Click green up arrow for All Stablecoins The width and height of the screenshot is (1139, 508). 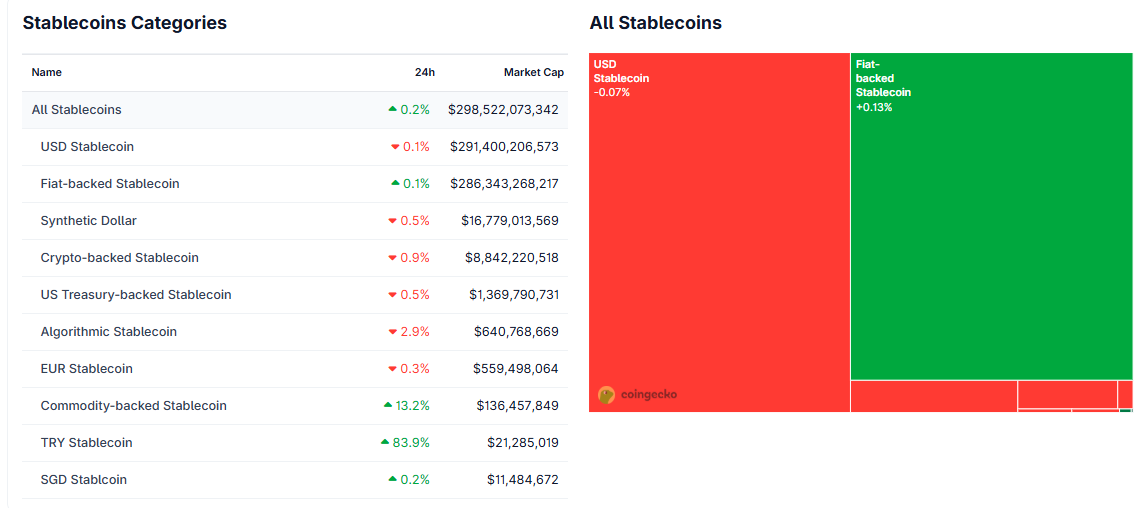pos(393,109)
